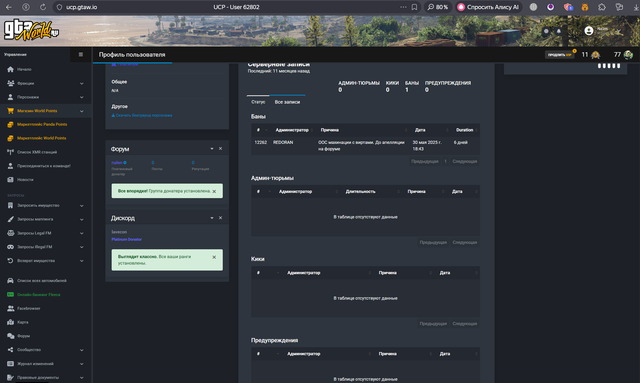Click Следующая under Кики table
Screen dimensions: 640x383
[x=464, y=324]
